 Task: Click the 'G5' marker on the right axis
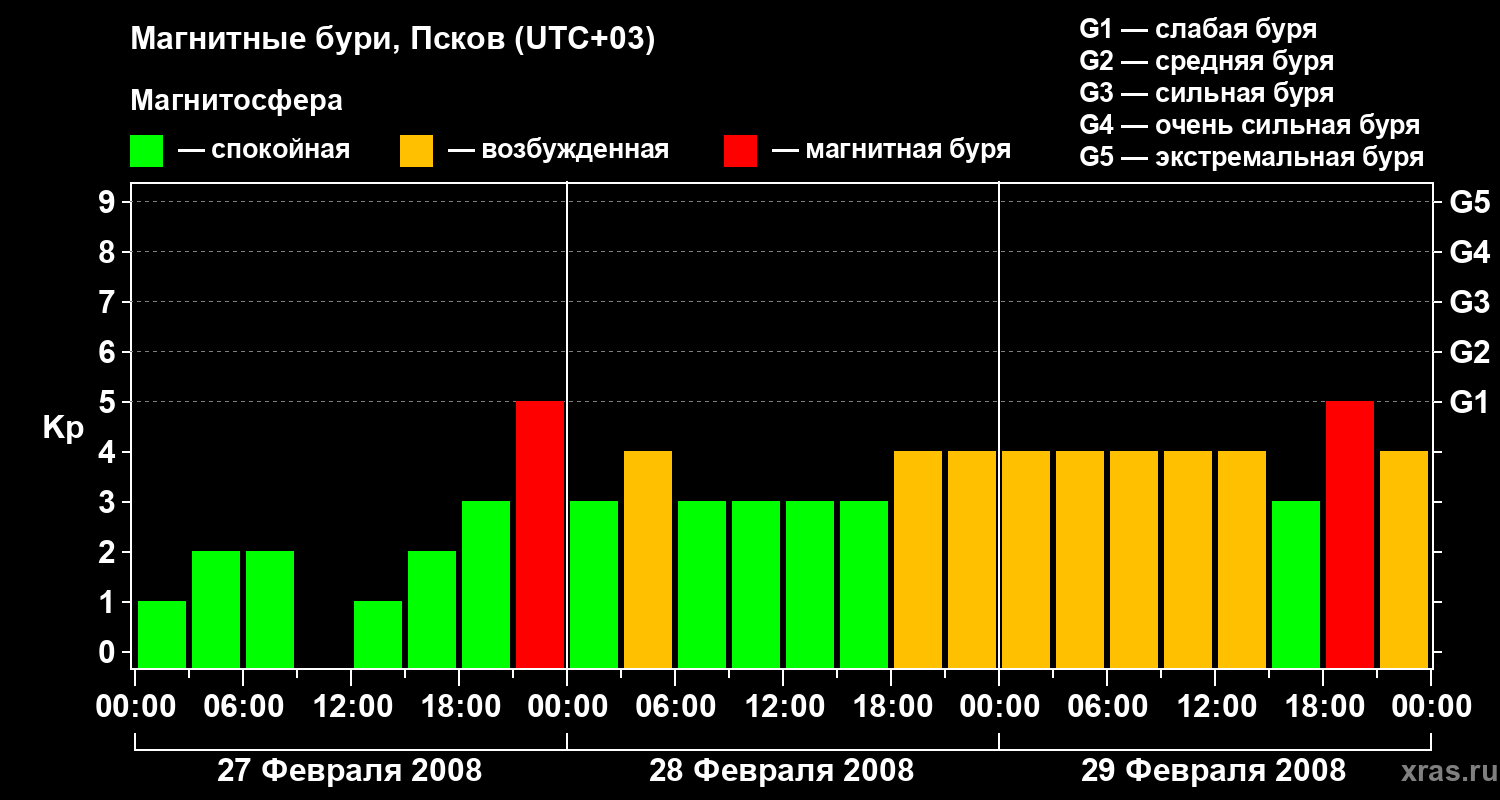1469,202
